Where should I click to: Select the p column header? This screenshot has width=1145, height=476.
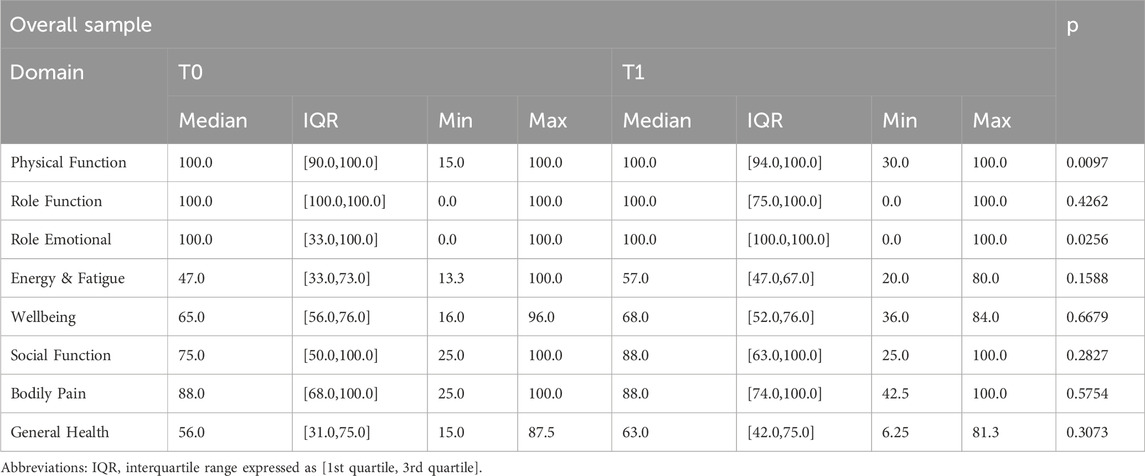pos(1073,25)
